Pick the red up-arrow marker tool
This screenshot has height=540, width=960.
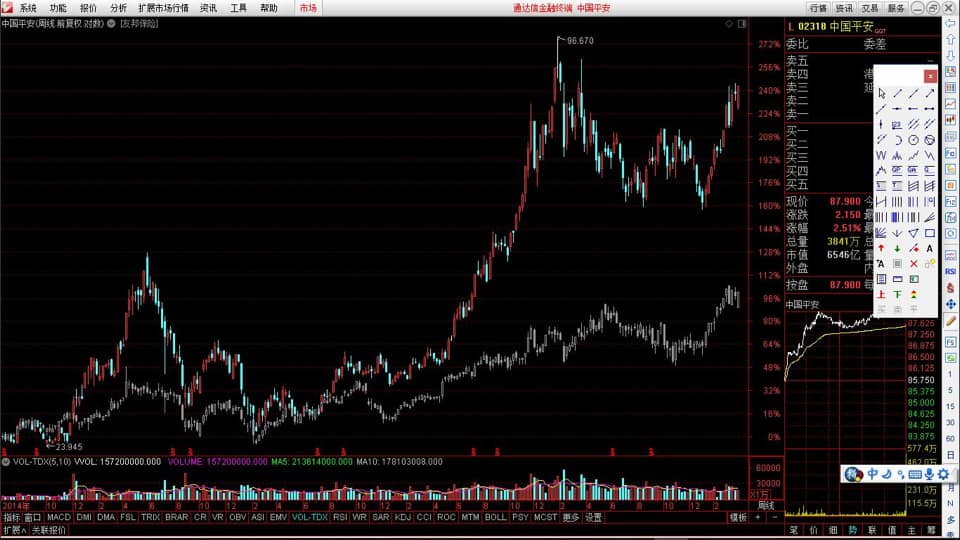tap(881, 248)
